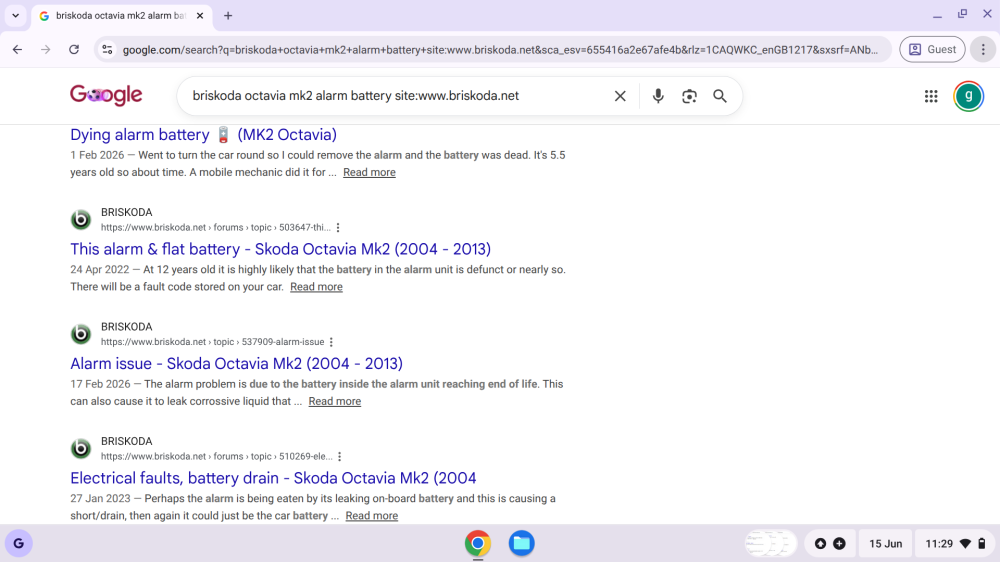This screenshot has height=562, width=1000.
Task: Select the briskoda octavia mk2 alarm tab
Action: tap(121, 15)
